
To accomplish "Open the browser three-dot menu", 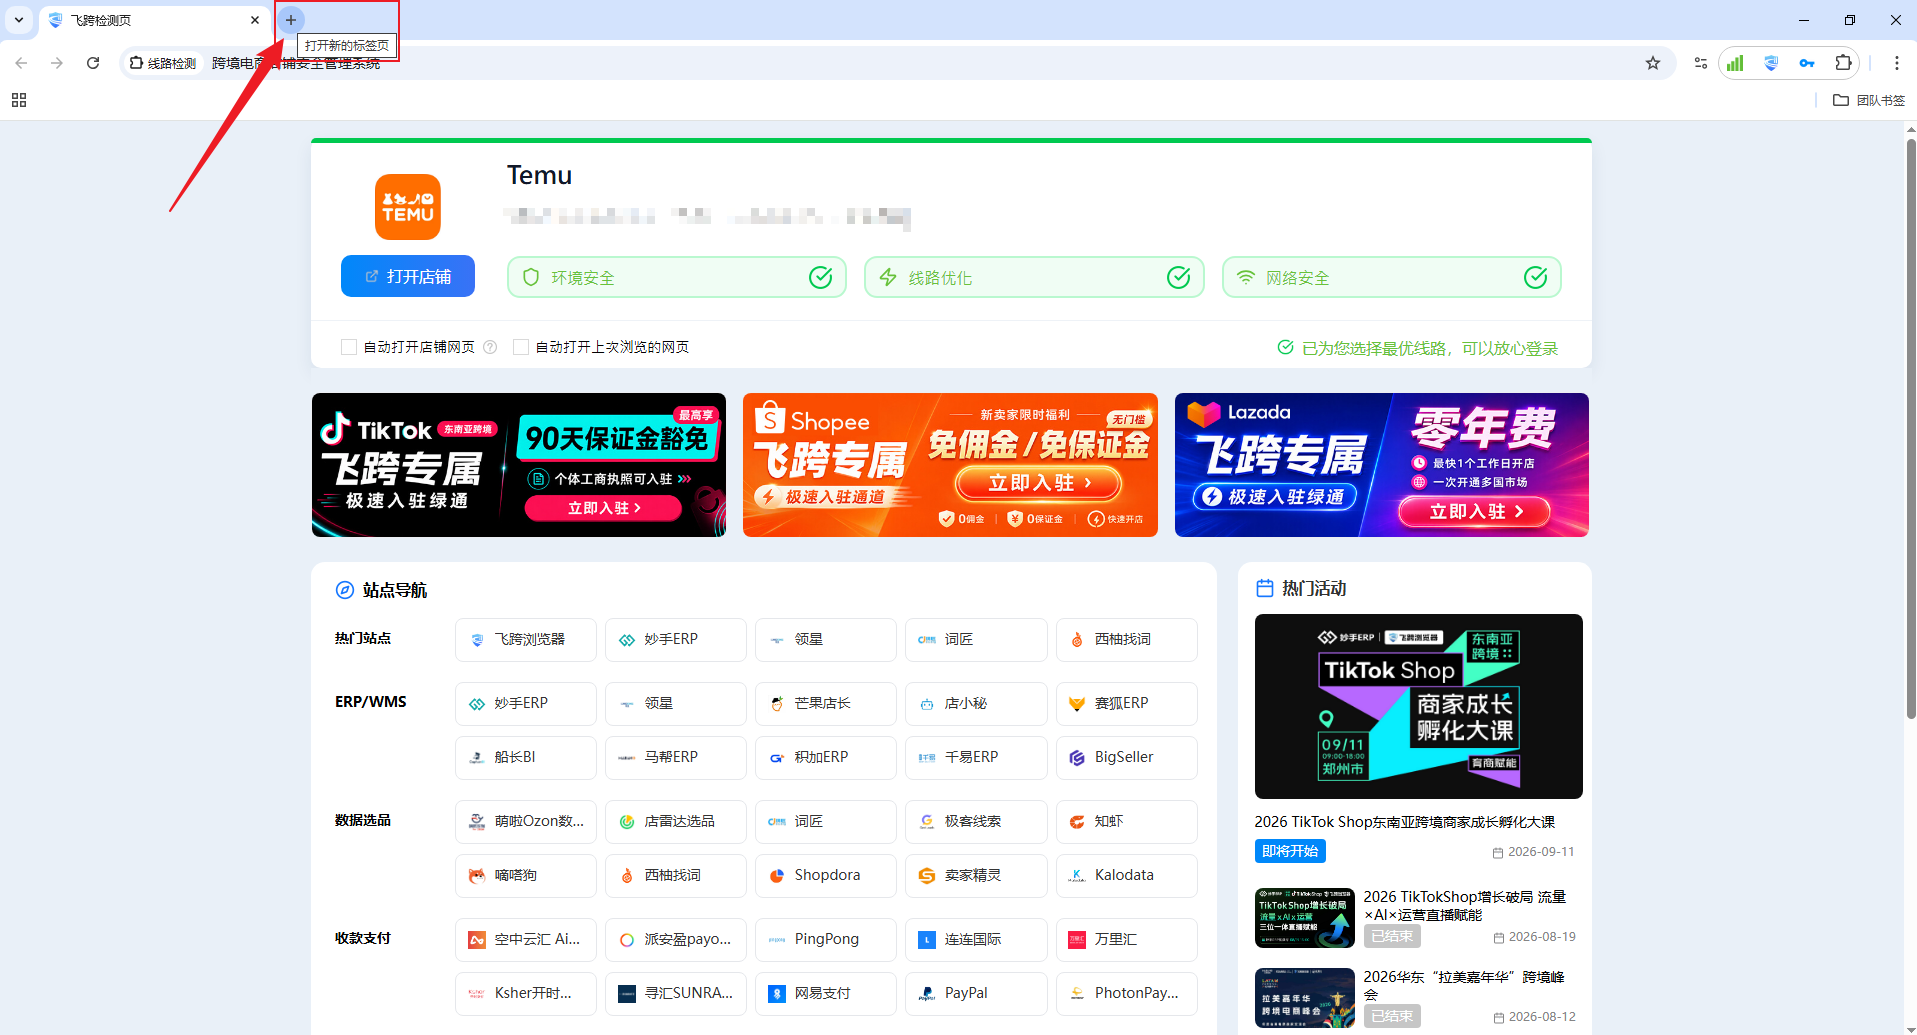I will pos(1896,63).
